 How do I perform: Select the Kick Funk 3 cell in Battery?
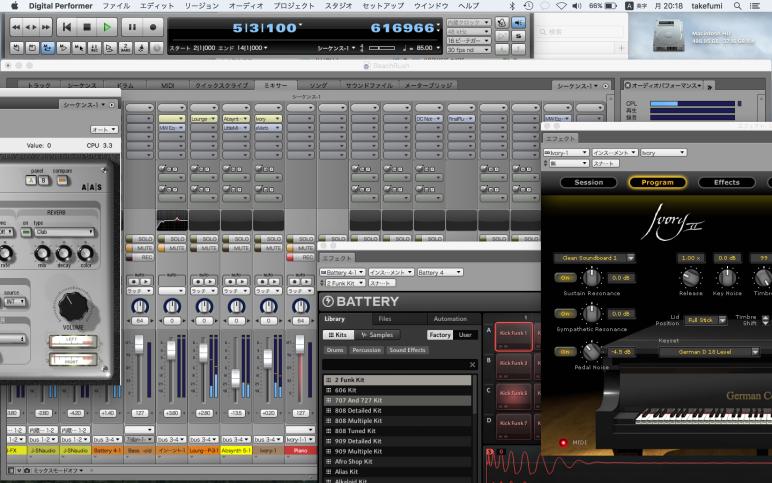(x=514, y=397)
